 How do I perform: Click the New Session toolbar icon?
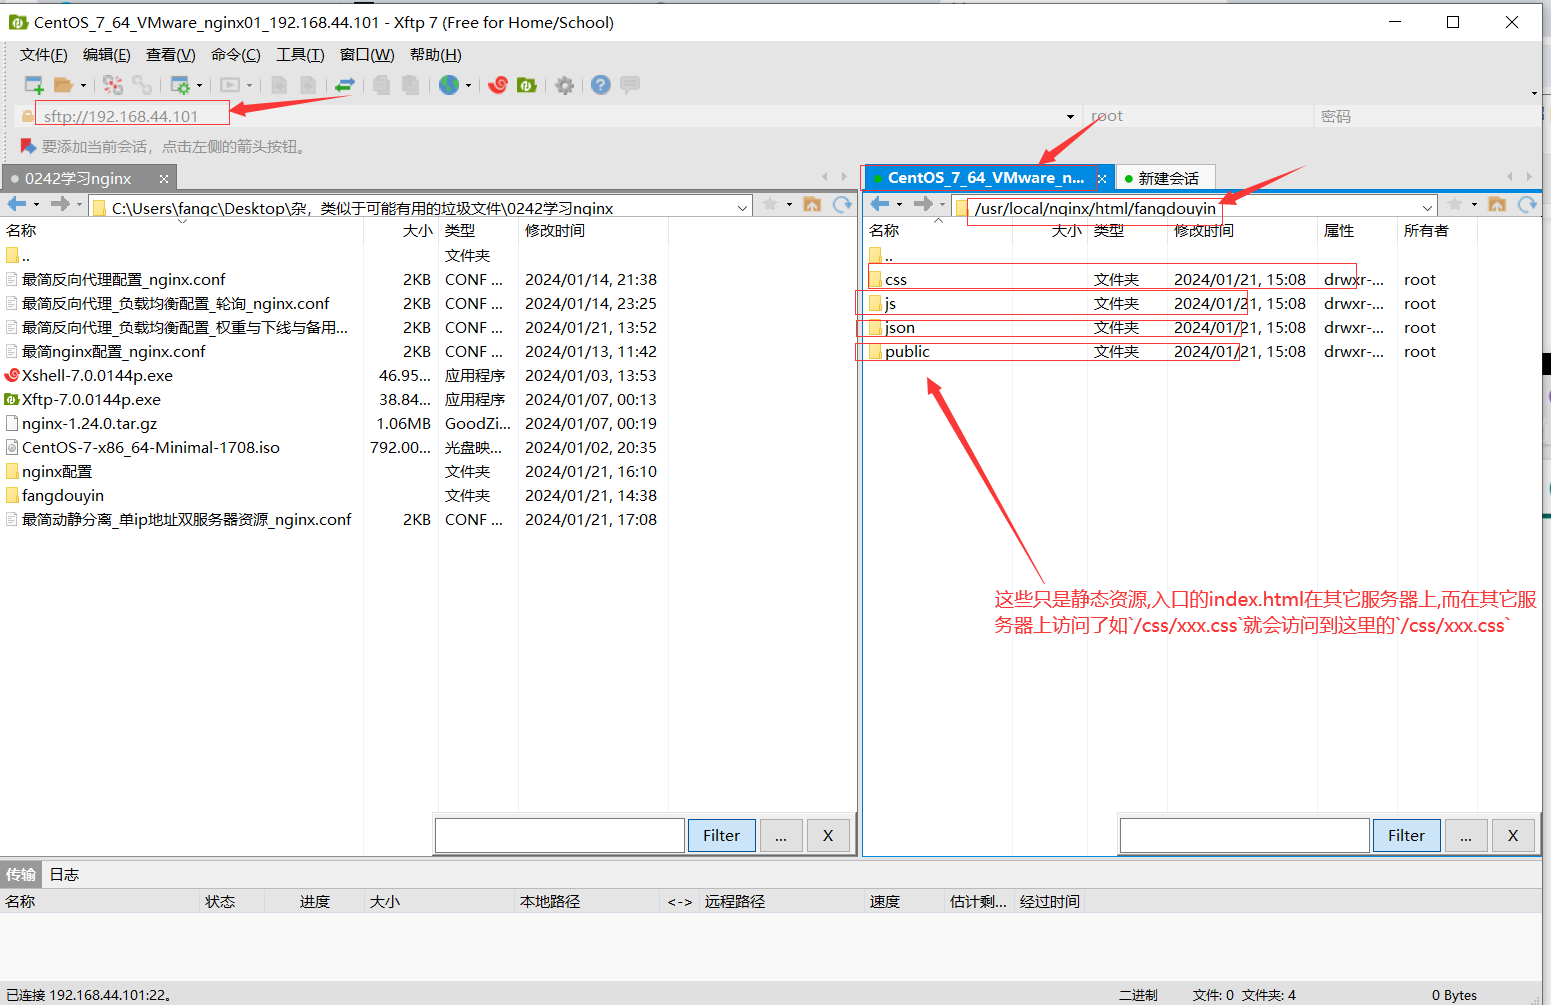pyautogui.click(x=34, y=85)
